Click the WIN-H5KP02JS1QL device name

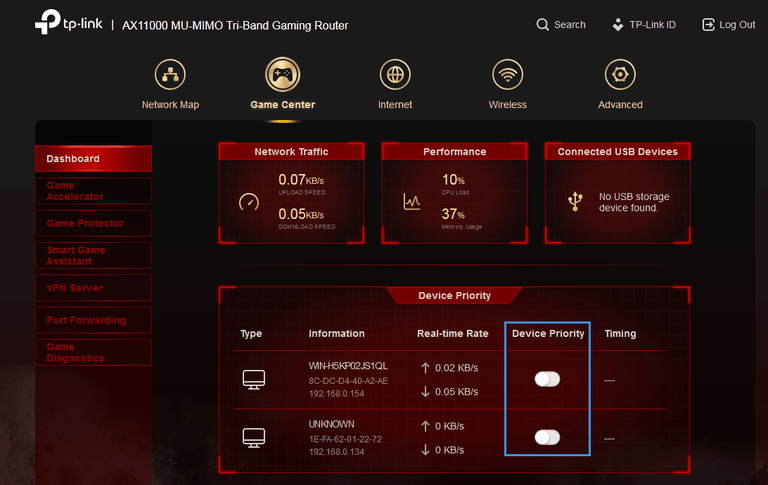[348, 366]
